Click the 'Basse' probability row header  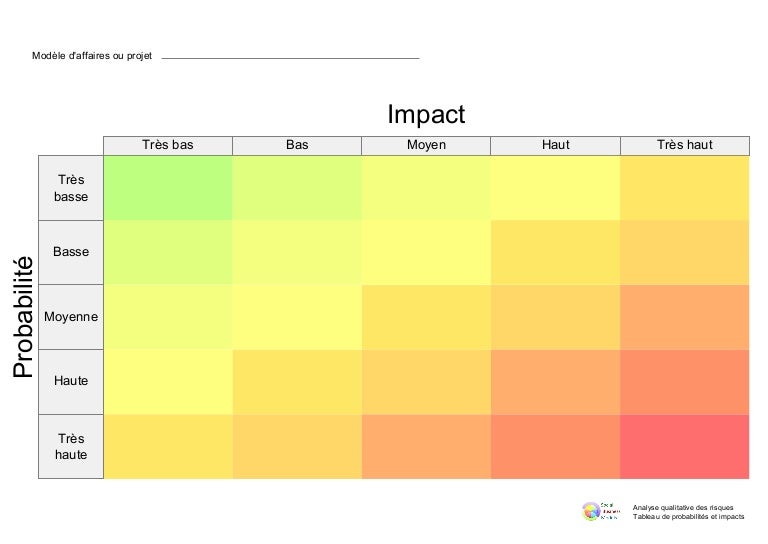coord(71,252)
